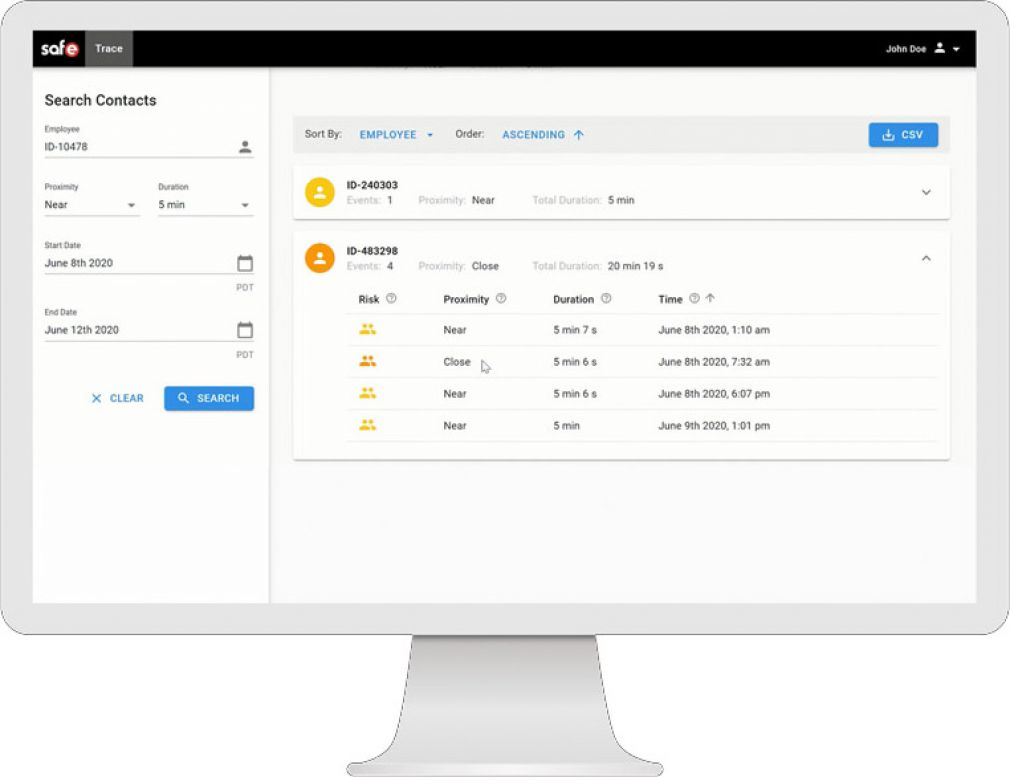The image size is (1010, 777).
Task: Expand the ID-240303 contact card
Action: [926, 192]
